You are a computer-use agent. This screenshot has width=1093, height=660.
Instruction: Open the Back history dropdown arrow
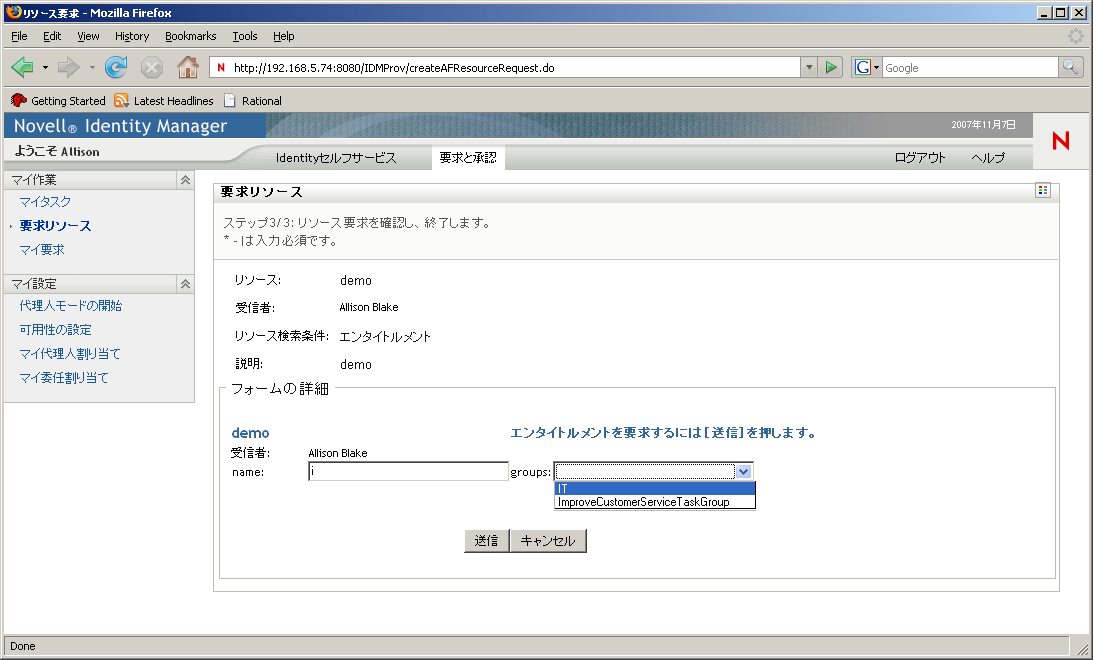tap(45, 68)
